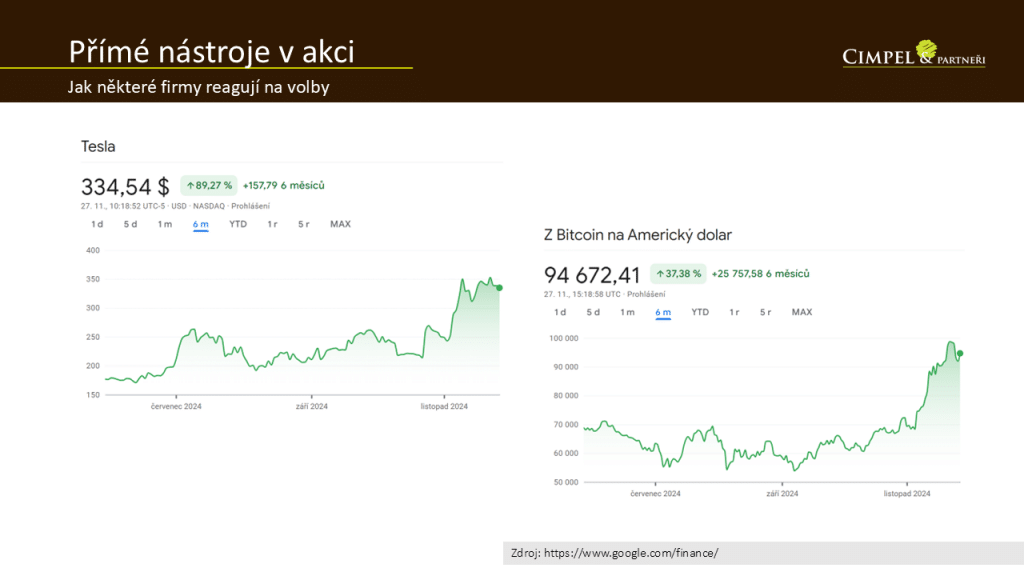Select Bitcoin 1m time range tab
The height and width of the screenshot is (576, 1024).
tap(627, 312)
